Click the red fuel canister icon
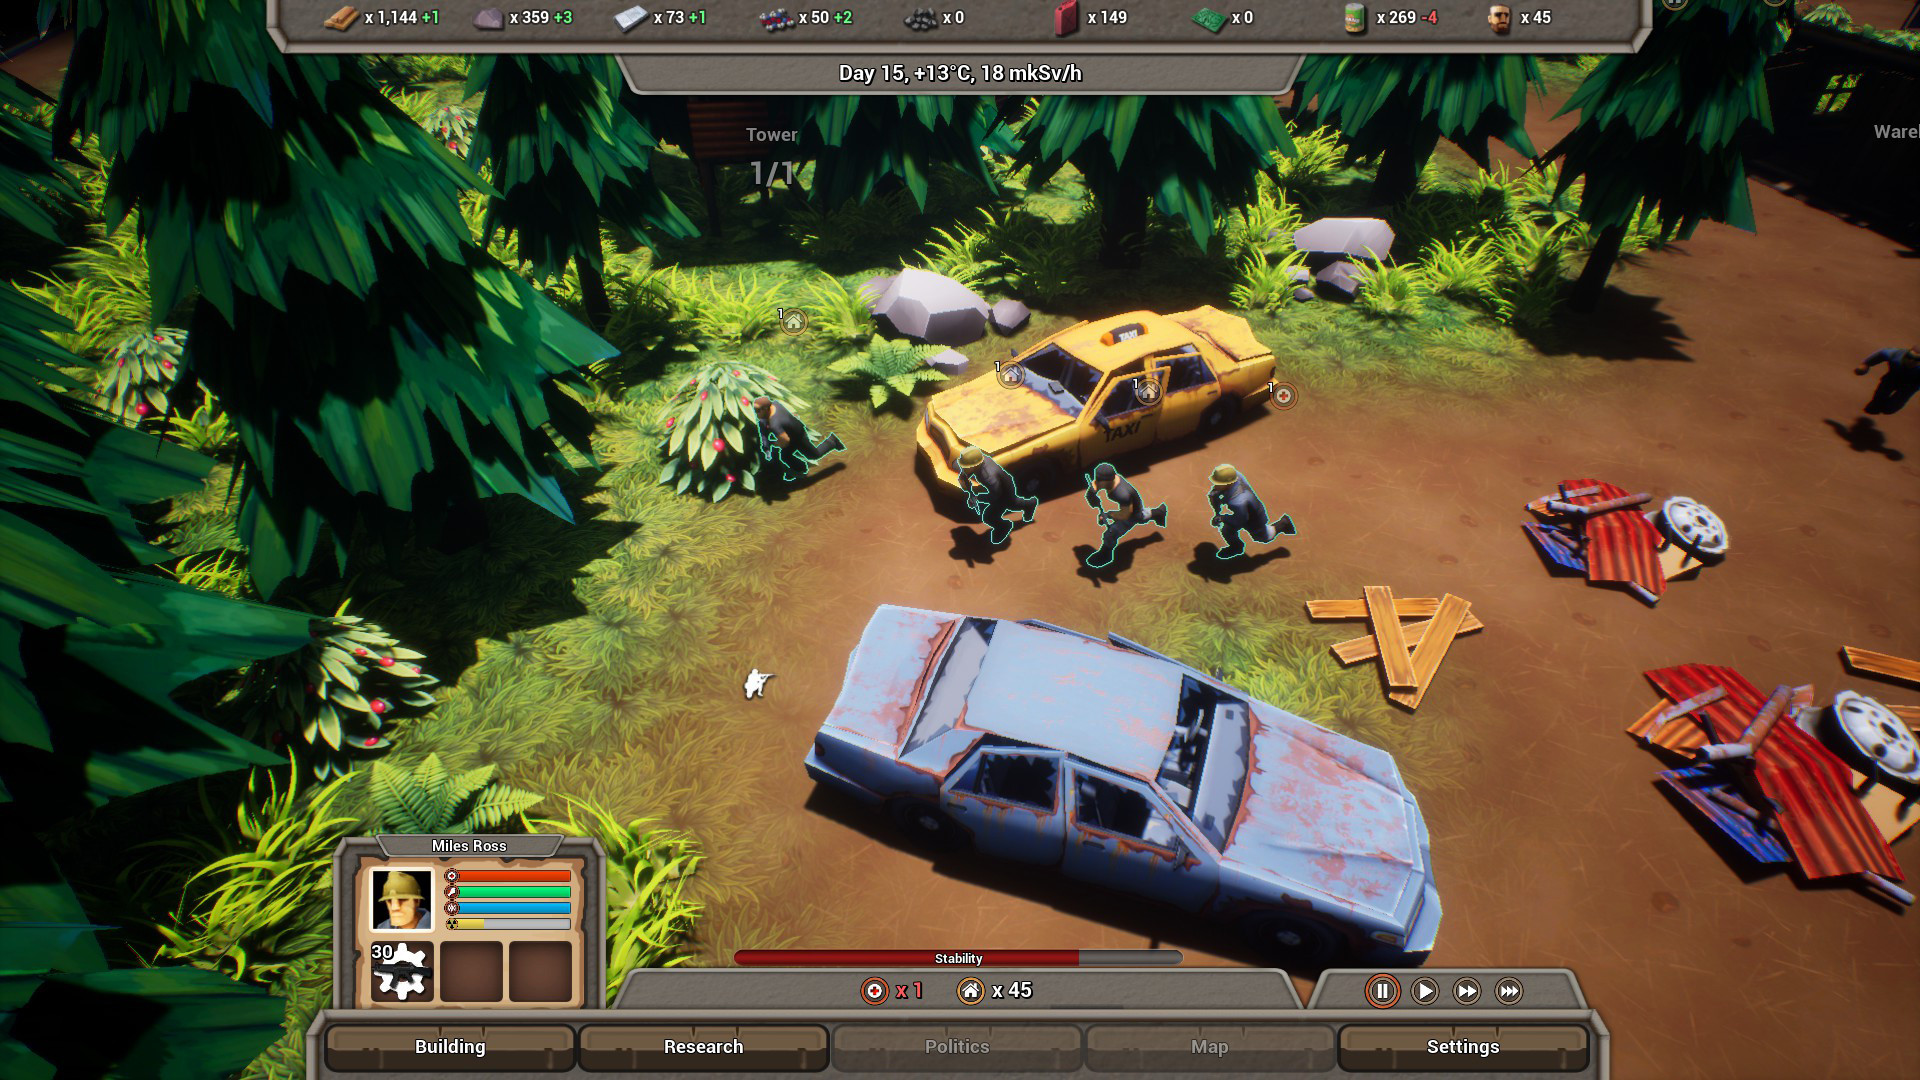The width and height of the screenshot is (1920, 1080). tap(1067, 18)
